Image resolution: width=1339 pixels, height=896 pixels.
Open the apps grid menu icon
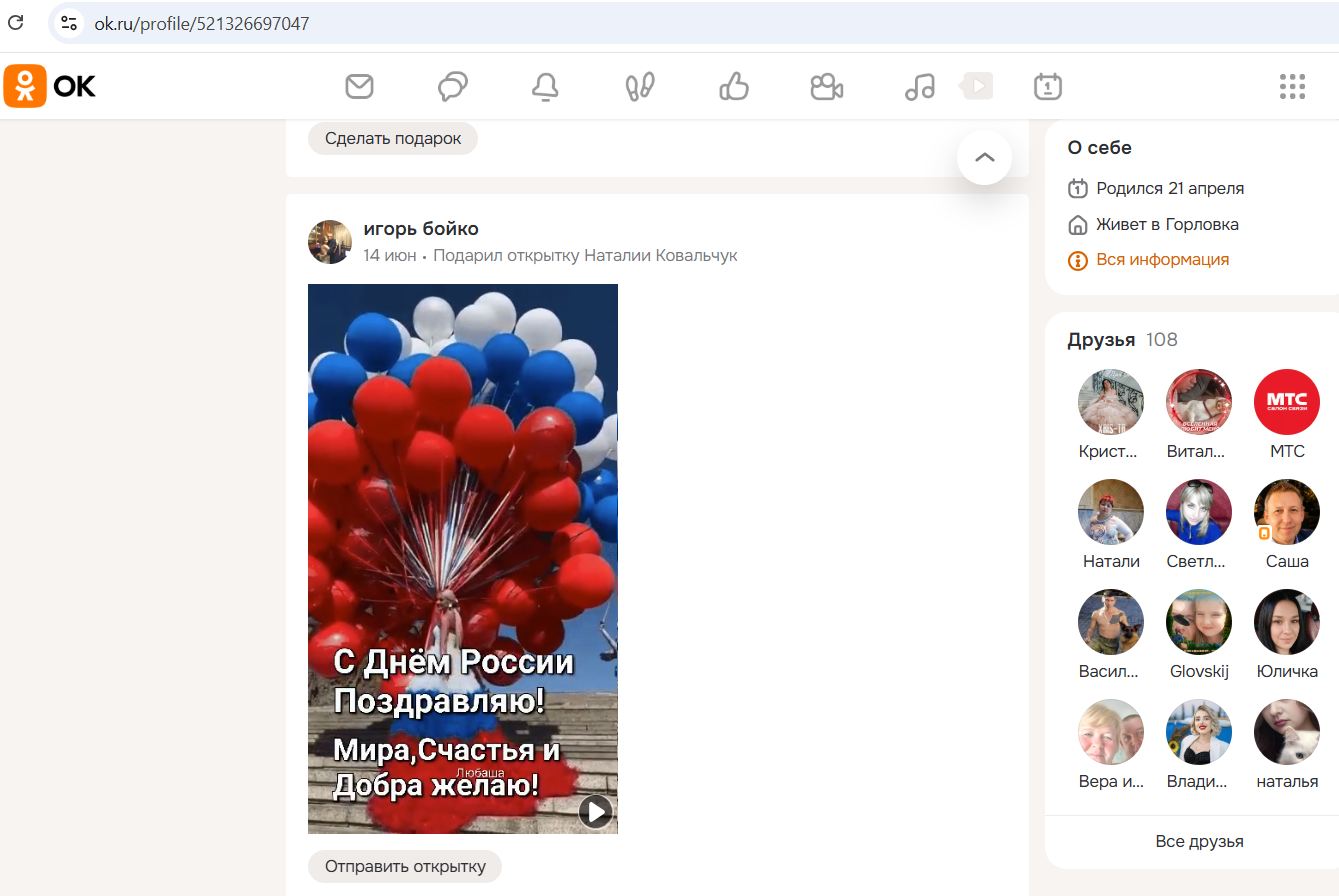(1292, 87)
